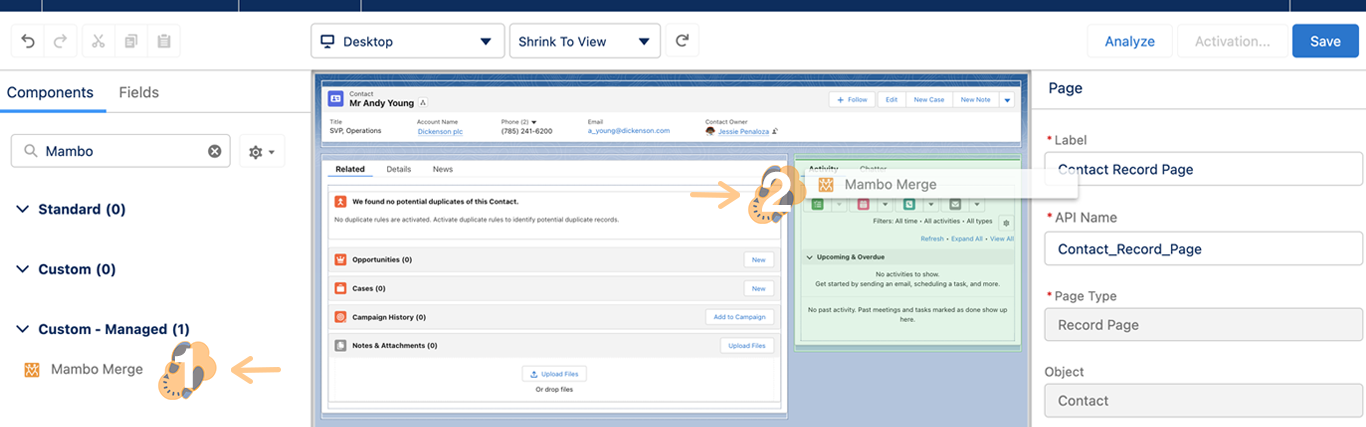Collapse the Standard (0) section
This screenshot has height=427, width=1366.
(23, 209)
